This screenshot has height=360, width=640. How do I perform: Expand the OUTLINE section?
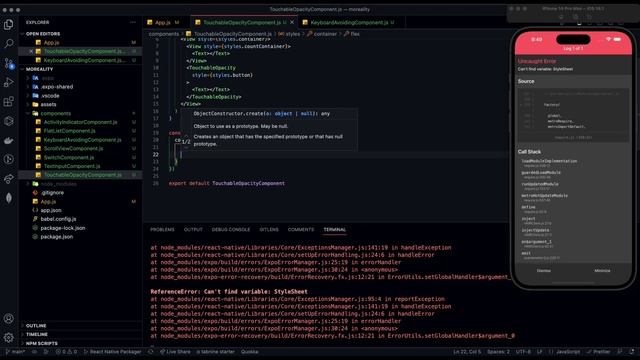coord(36,326)
